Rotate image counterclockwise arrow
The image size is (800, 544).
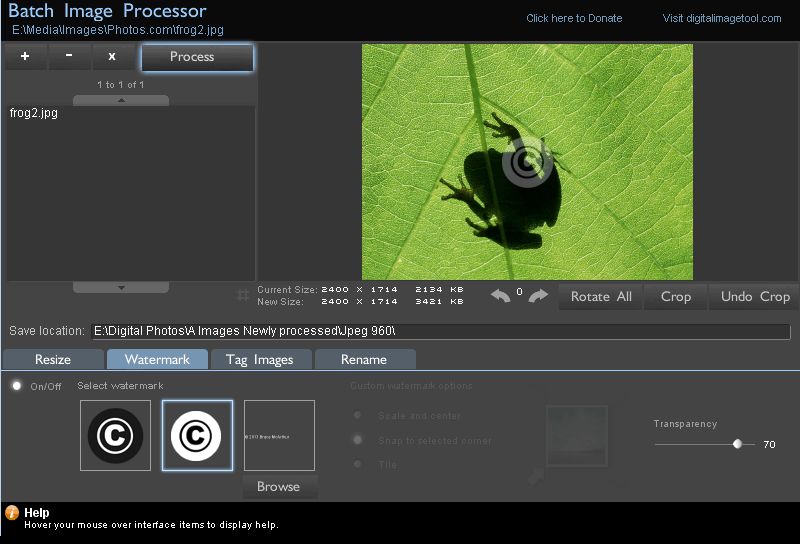501,295
